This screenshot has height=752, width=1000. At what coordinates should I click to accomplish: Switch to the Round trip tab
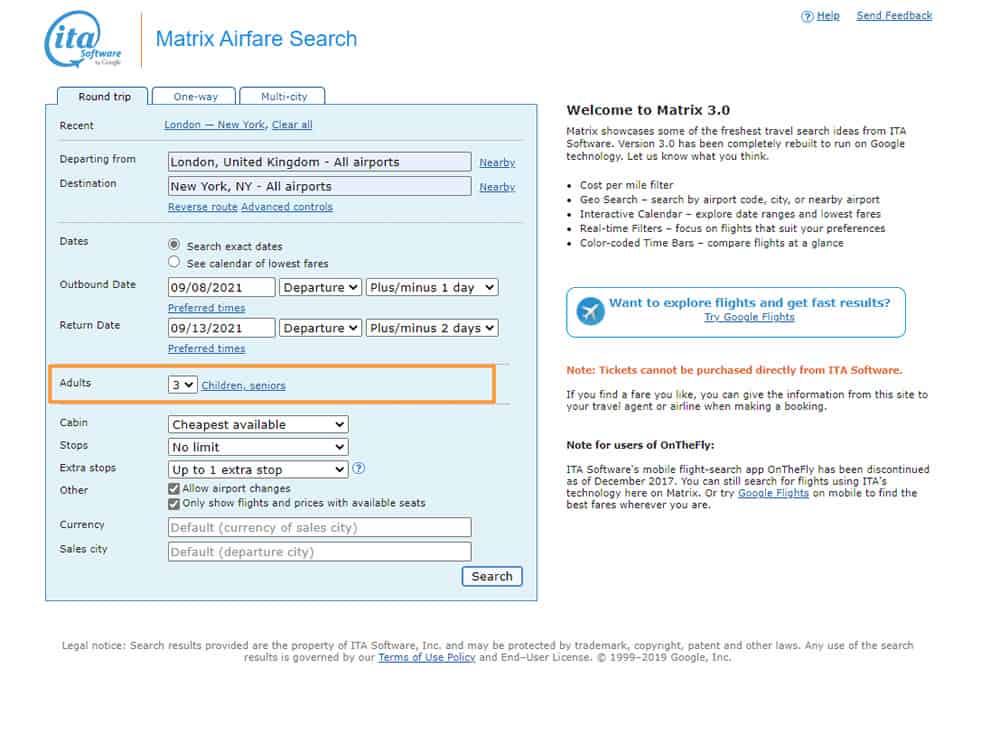pyautogui.click(x=103, y=96)
